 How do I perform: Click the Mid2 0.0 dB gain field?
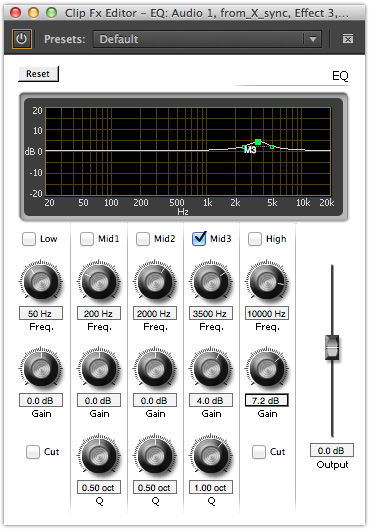(x=155, y=401)
